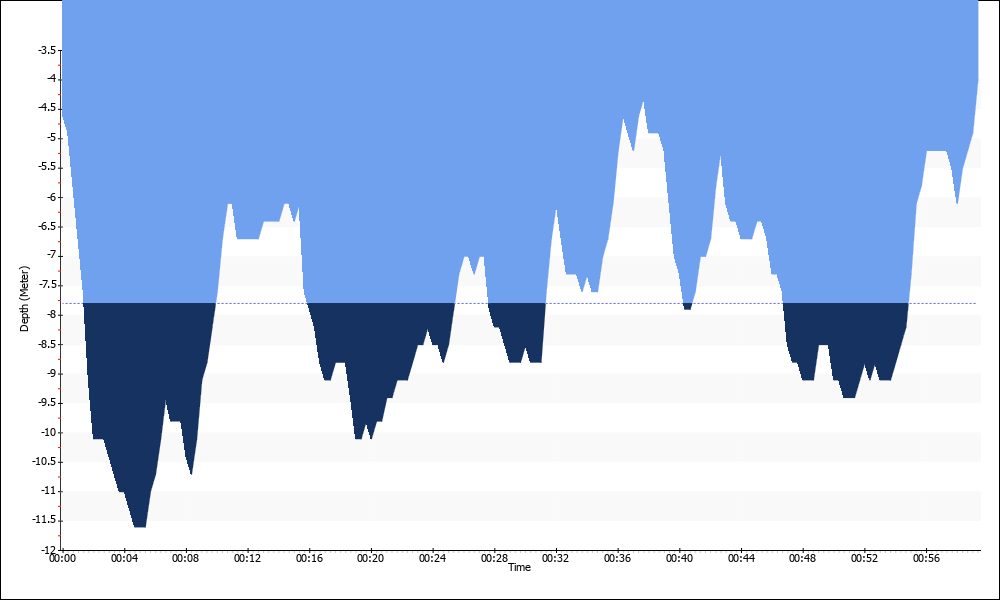Select the -9 depth tick label

tap(50, 373)
